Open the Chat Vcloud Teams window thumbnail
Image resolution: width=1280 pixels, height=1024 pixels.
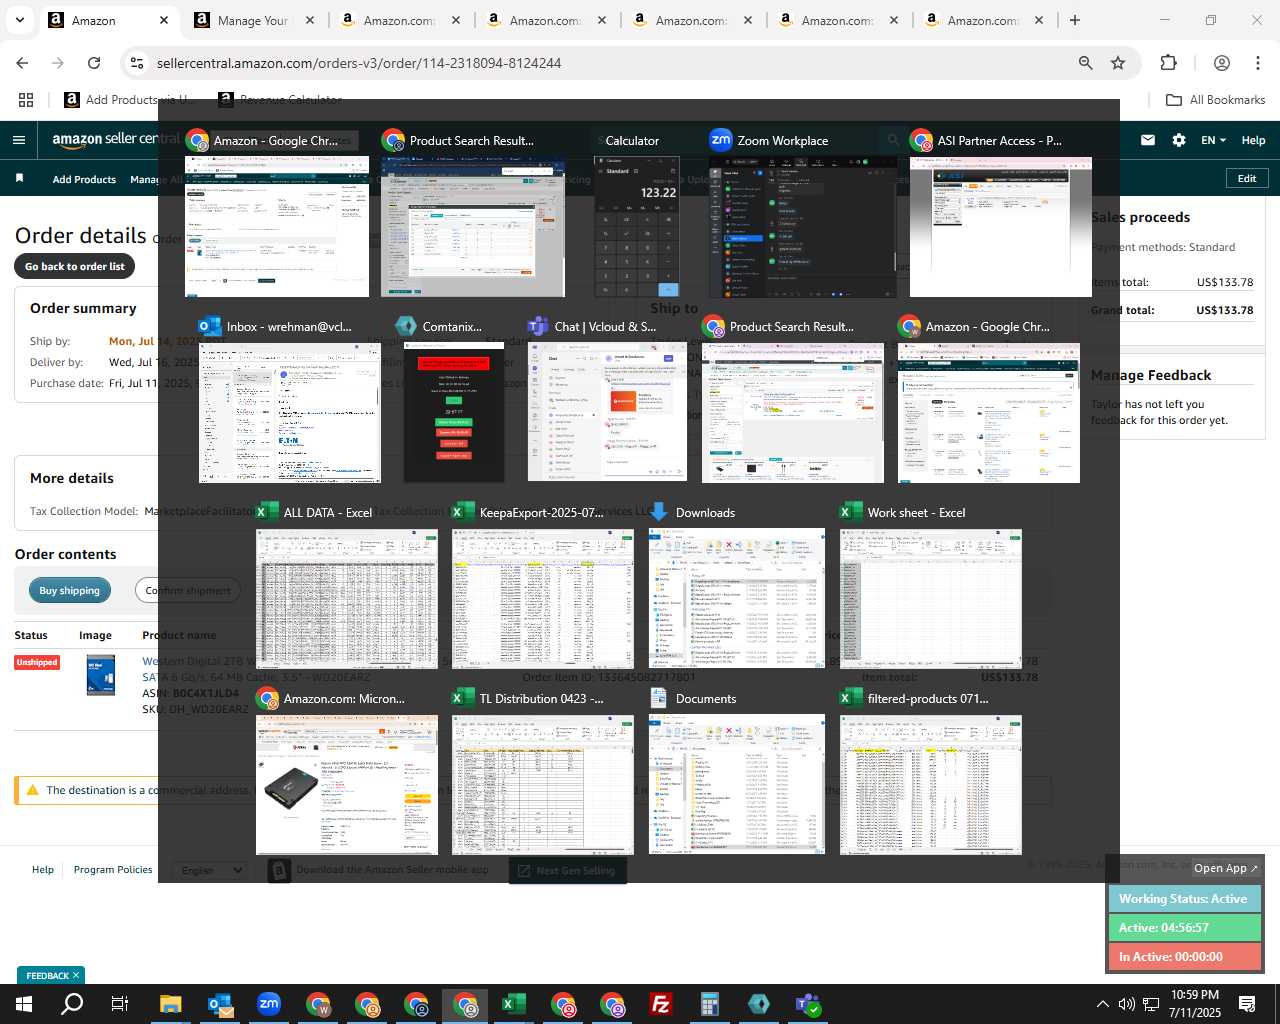pyautogui.click(x=607, y=413)
